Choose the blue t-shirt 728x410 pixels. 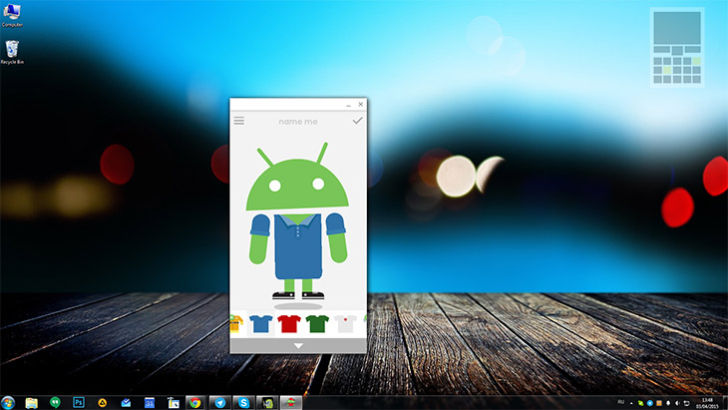[x=261, y=324]
